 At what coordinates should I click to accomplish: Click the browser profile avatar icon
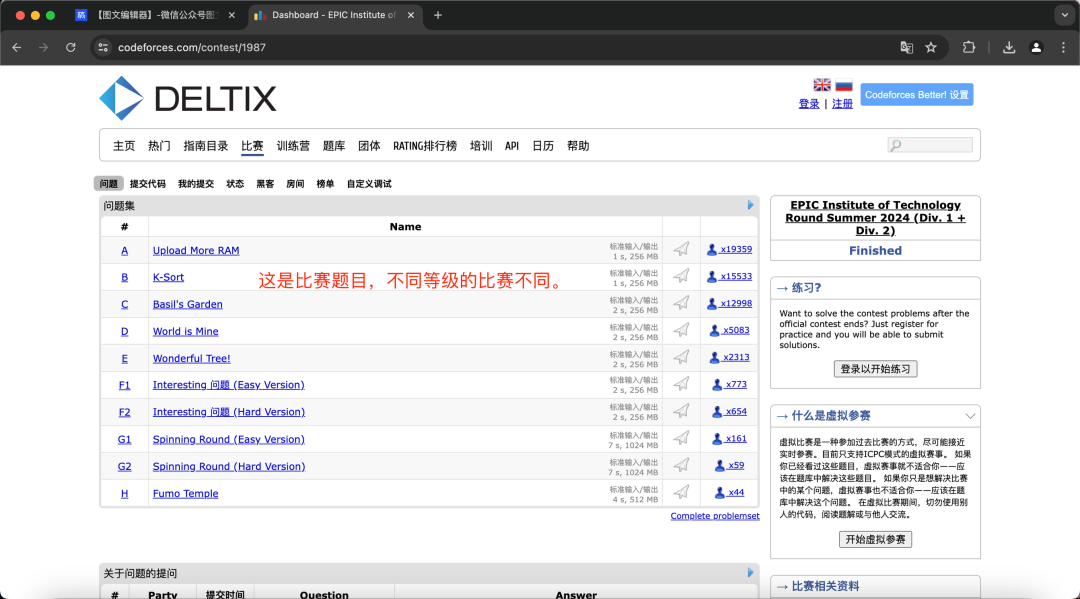point(1036,46)
